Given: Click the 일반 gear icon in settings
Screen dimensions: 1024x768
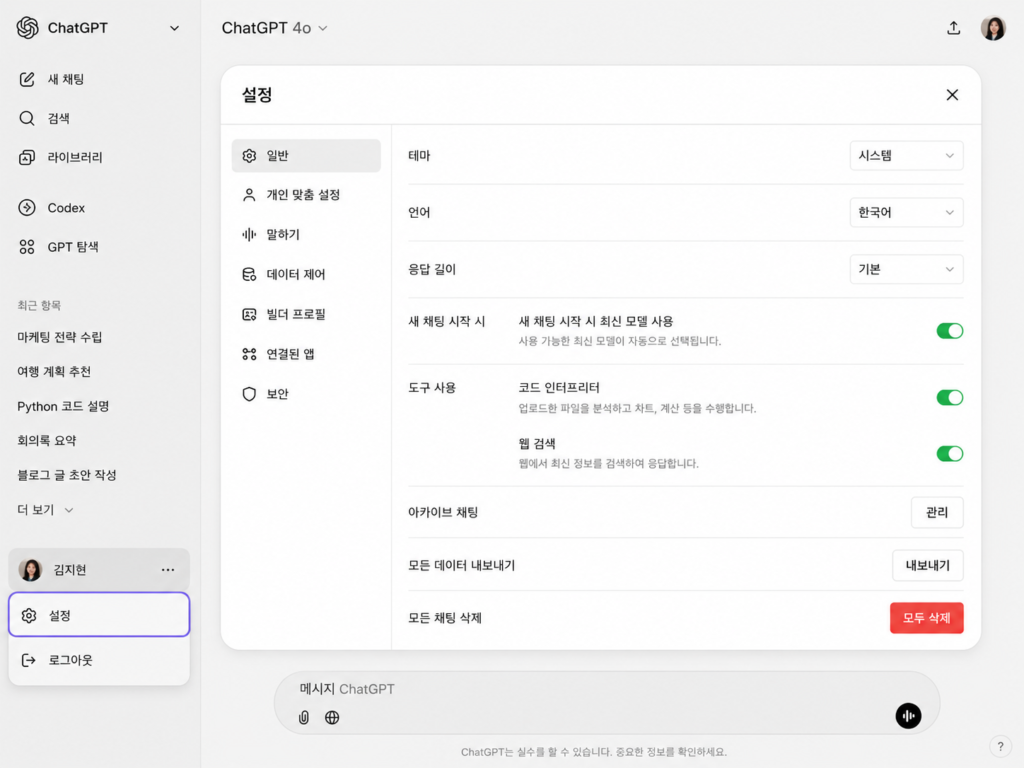Looking at the screenshot, I should 249,156.
